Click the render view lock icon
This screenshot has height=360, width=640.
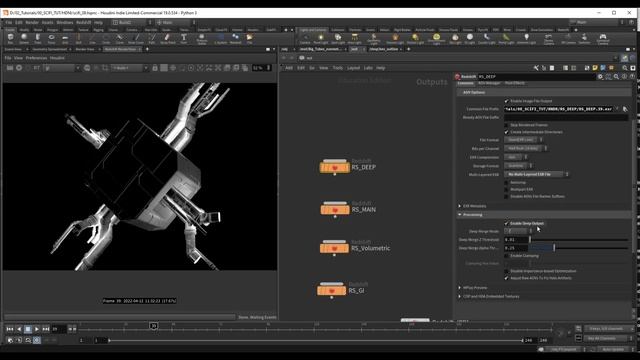click(155, 68)
